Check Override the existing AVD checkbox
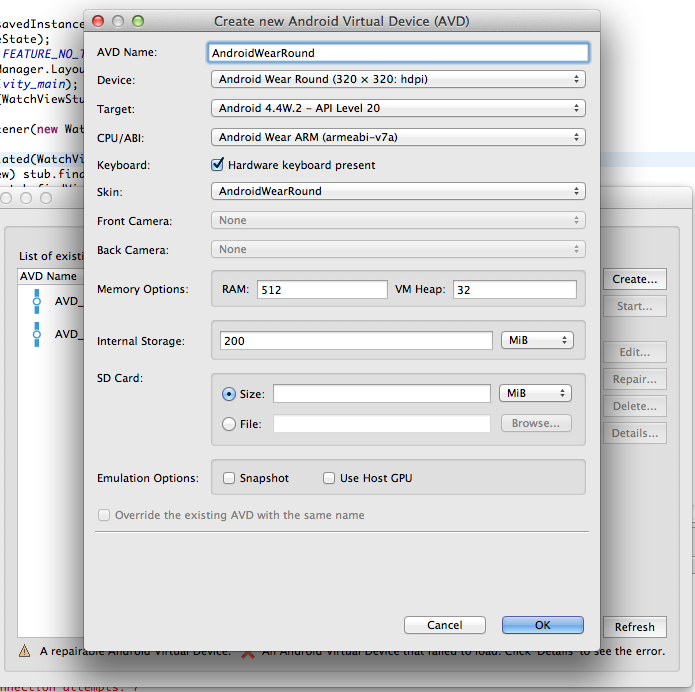 [x=104, y=515]
